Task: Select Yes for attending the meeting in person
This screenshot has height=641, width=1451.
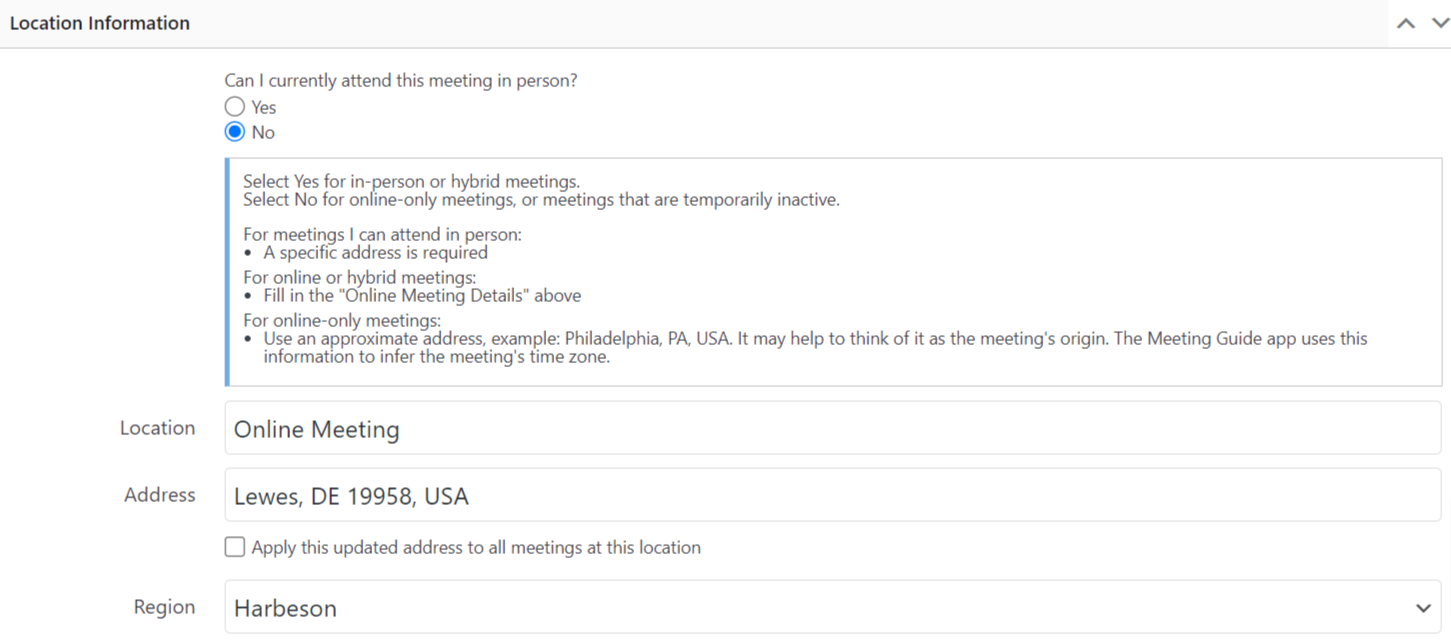Action: (234, 106)
